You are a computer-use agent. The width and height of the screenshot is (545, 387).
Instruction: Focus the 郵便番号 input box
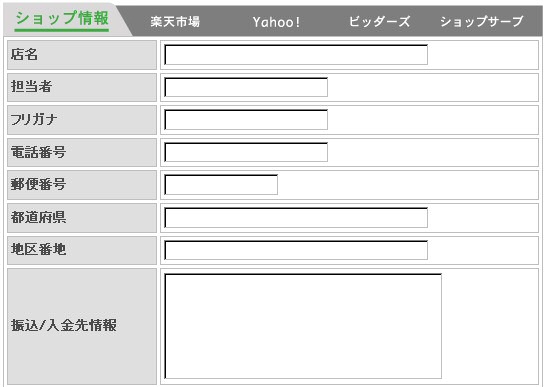[x=221, y=185]
